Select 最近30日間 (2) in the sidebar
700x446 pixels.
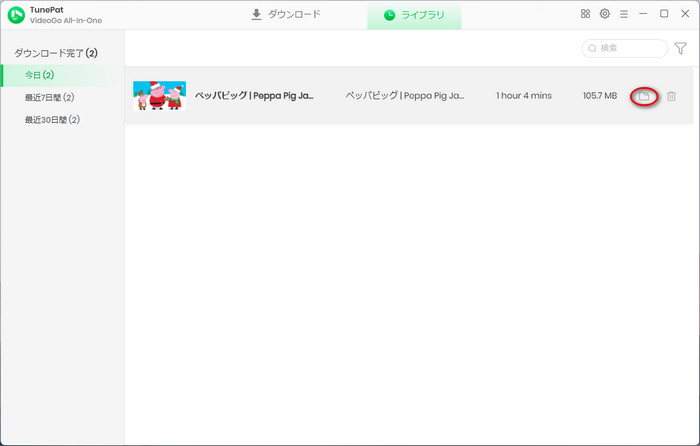(52, 120)
